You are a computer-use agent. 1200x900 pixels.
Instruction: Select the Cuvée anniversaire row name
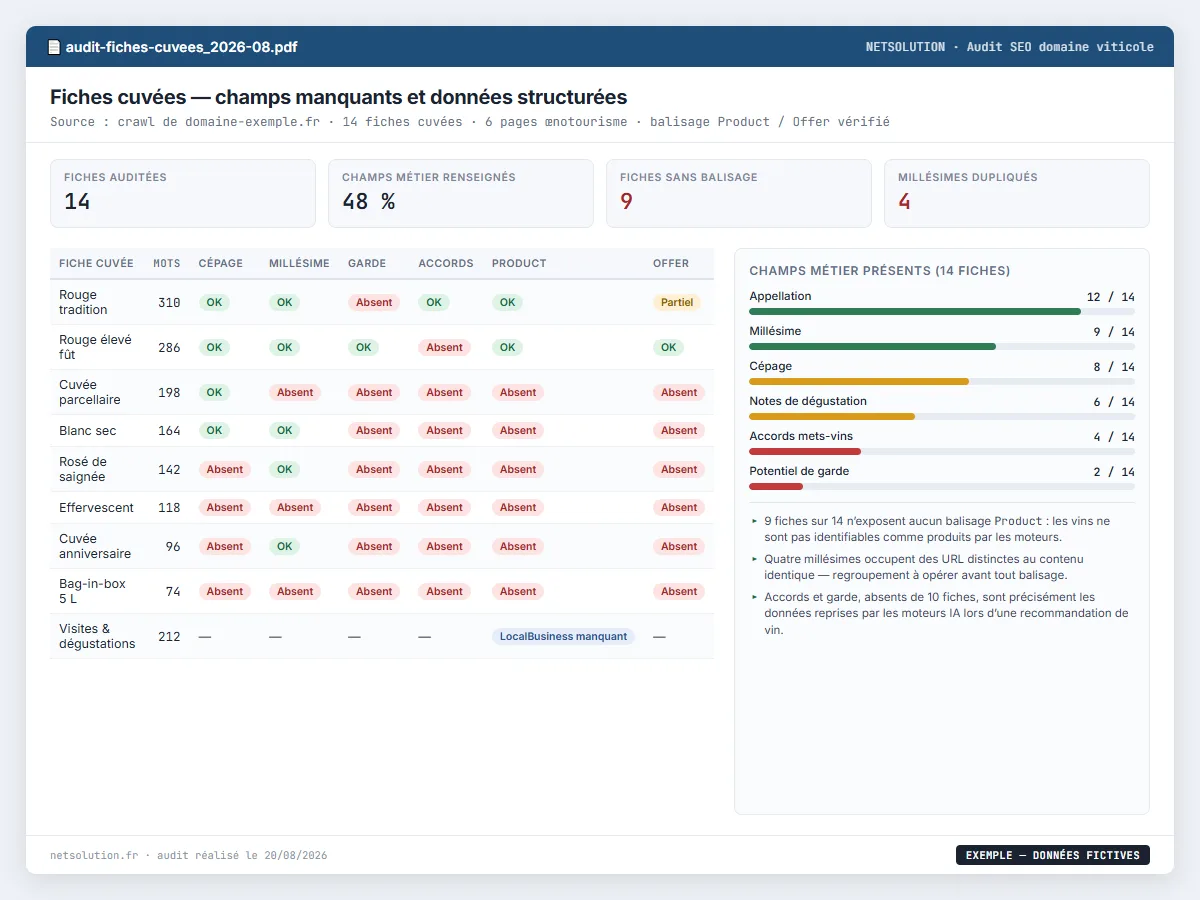[95, 546]
